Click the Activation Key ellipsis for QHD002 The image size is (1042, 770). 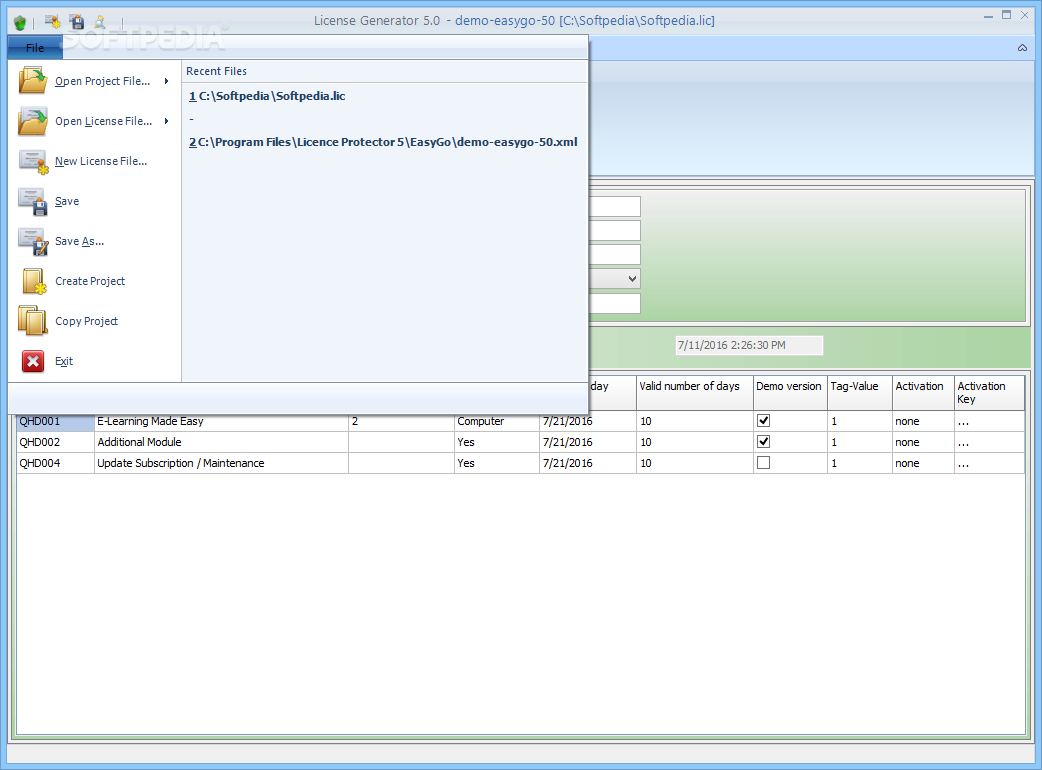click(x=989, y=442)
